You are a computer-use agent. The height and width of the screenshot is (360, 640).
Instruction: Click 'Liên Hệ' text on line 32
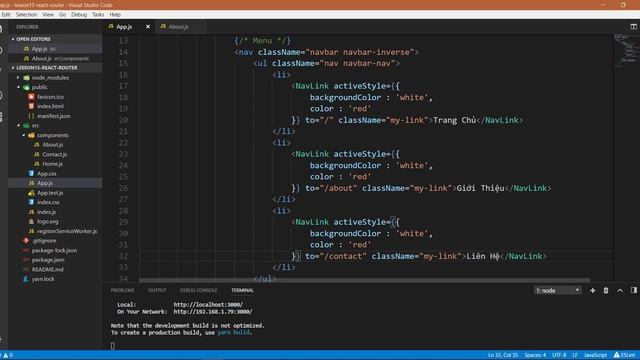pyautogui.click(x=483, y=256)
